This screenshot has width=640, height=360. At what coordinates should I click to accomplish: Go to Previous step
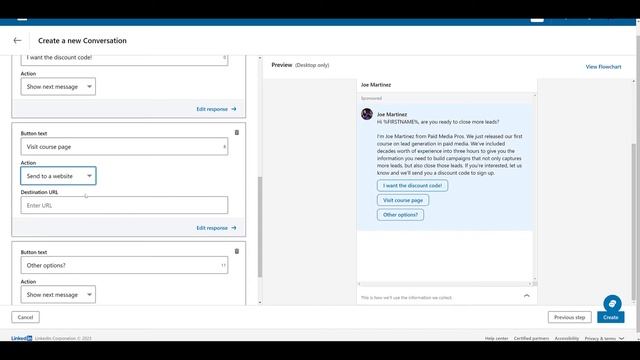point(569,317)
